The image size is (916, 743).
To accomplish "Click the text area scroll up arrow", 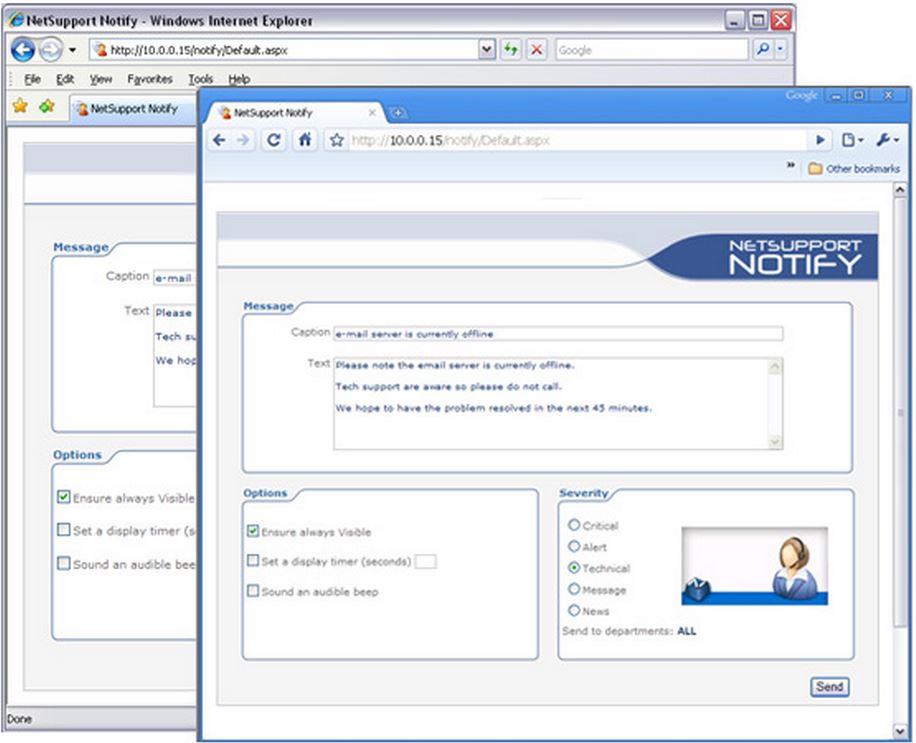I will [x=775, y=366].
